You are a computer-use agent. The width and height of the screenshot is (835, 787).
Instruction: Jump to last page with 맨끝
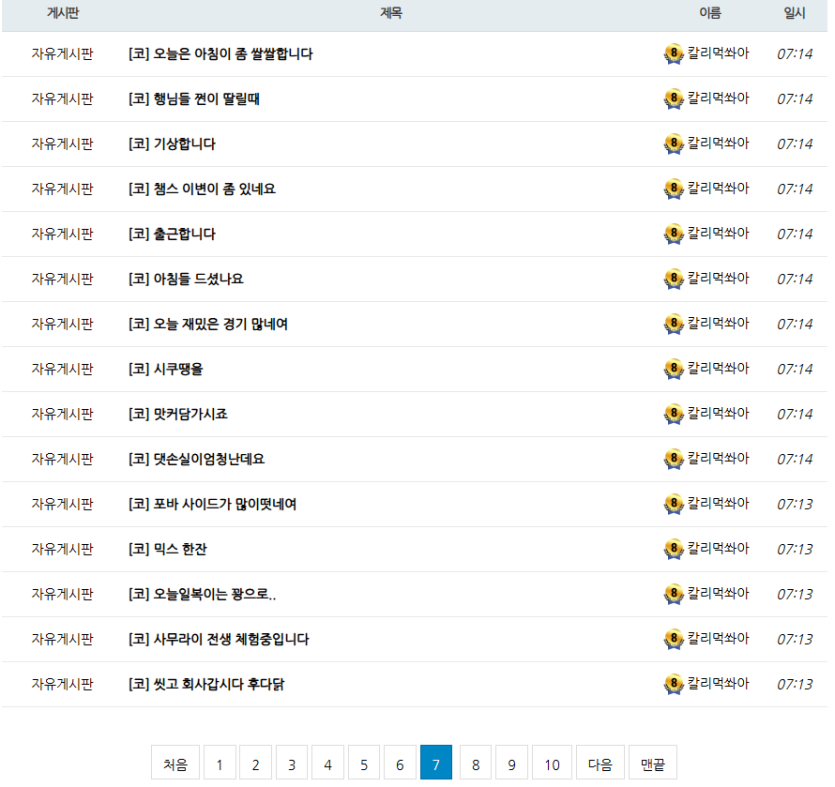653,765
